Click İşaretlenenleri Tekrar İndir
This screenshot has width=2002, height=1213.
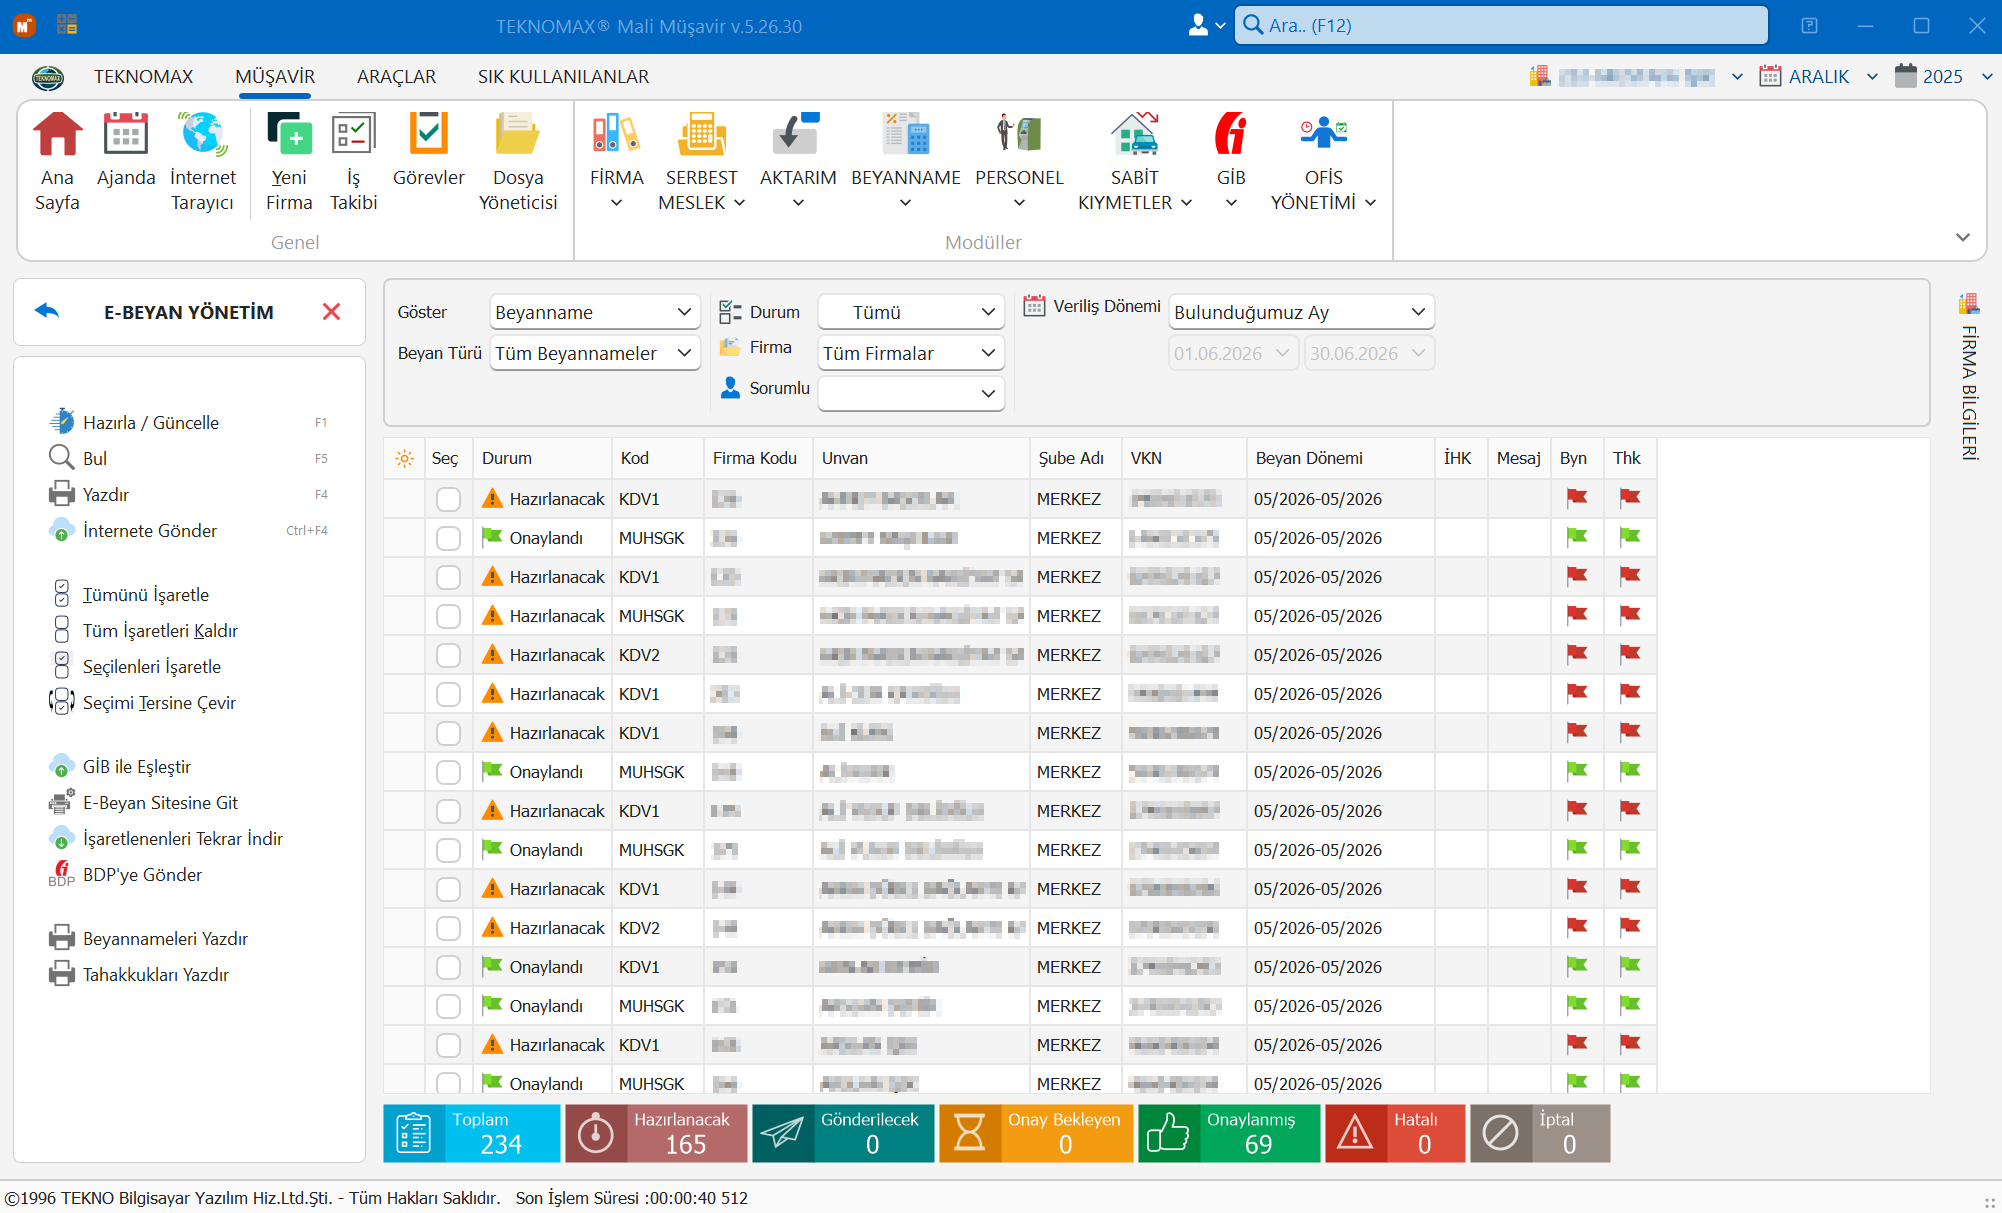coord(166,838)
